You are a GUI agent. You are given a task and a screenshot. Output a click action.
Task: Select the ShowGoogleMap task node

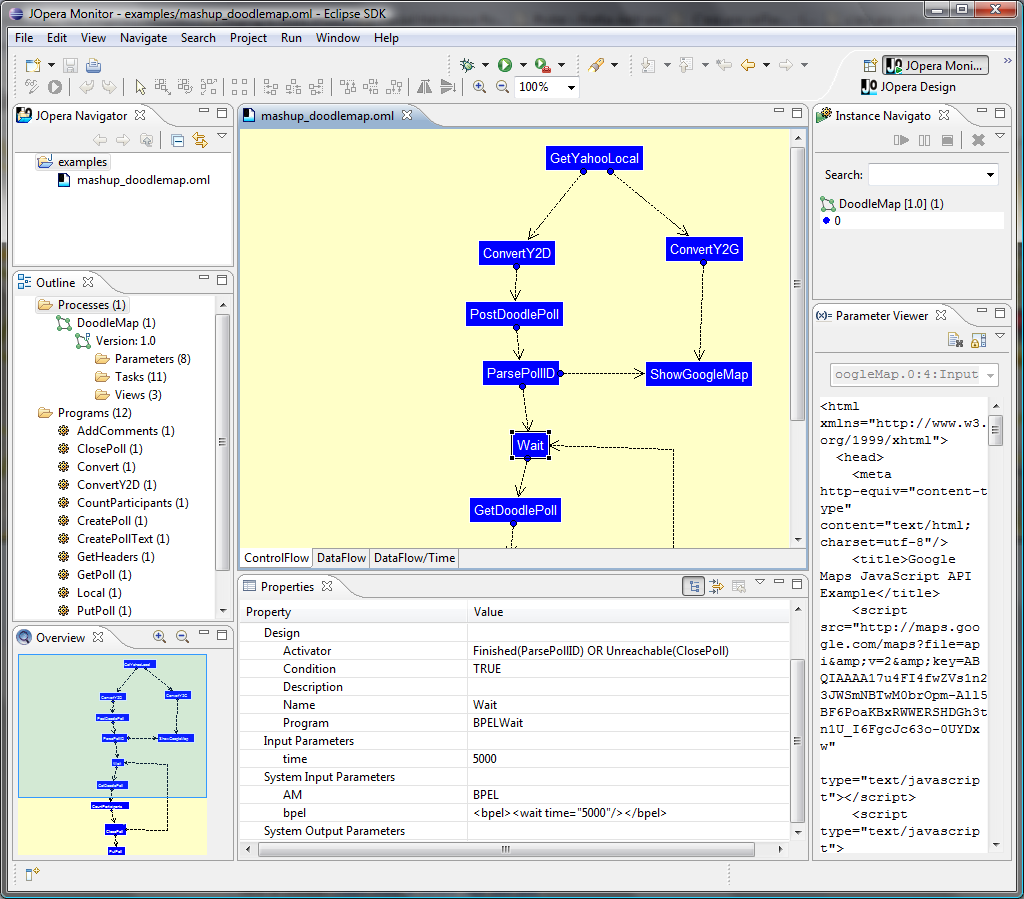(x=699, y=374)
